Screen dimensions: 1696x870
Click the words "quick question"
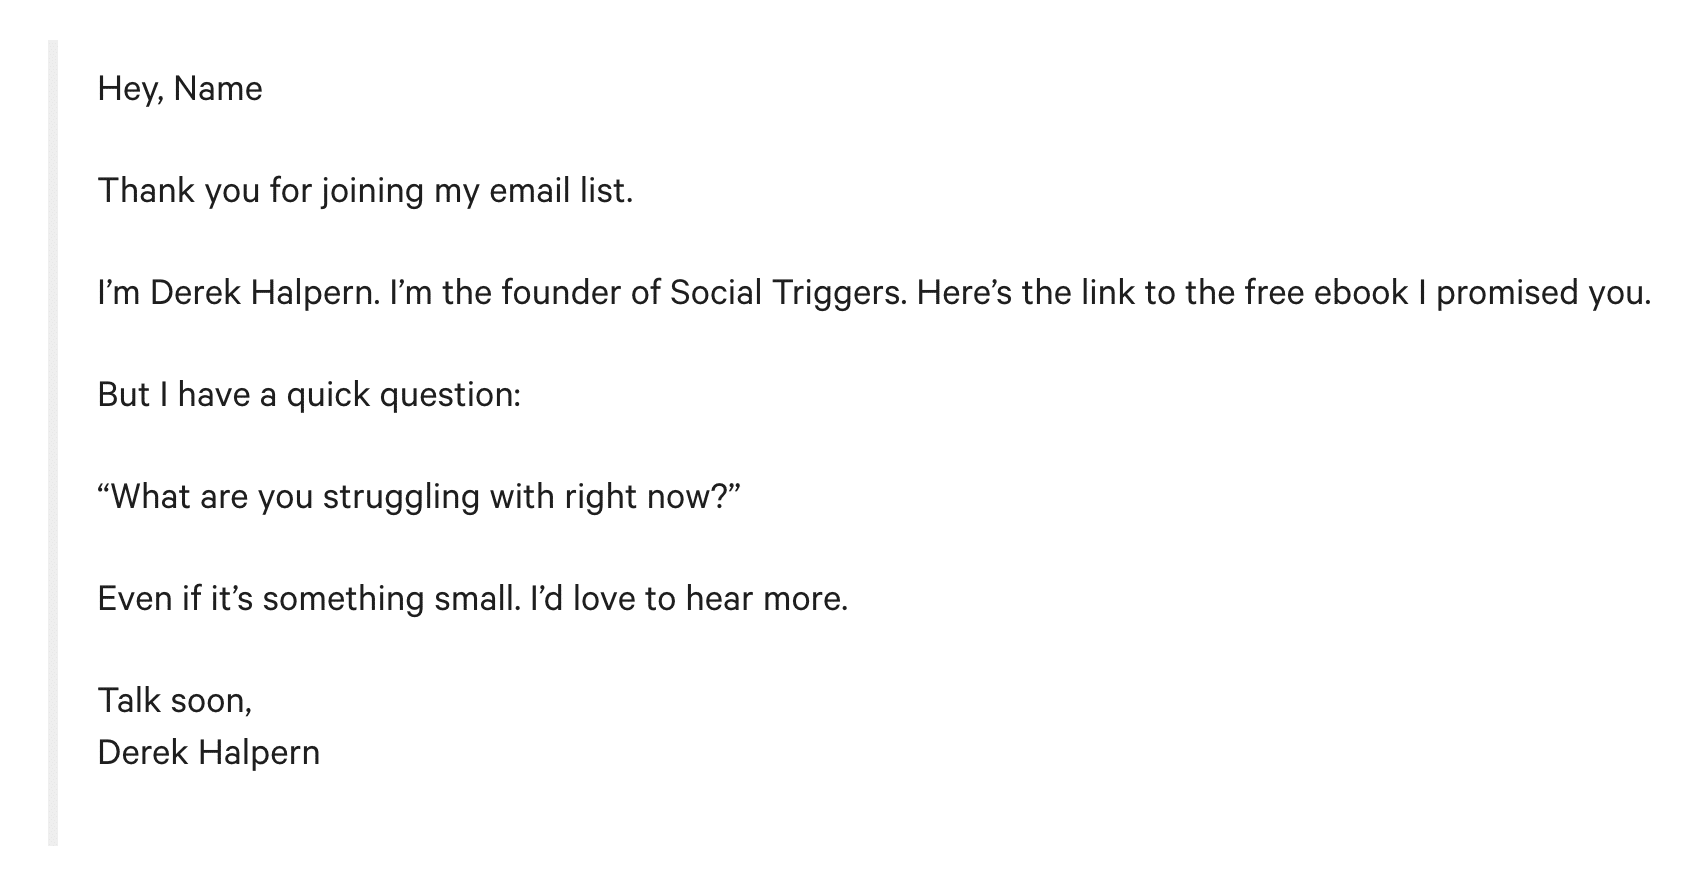403,394
